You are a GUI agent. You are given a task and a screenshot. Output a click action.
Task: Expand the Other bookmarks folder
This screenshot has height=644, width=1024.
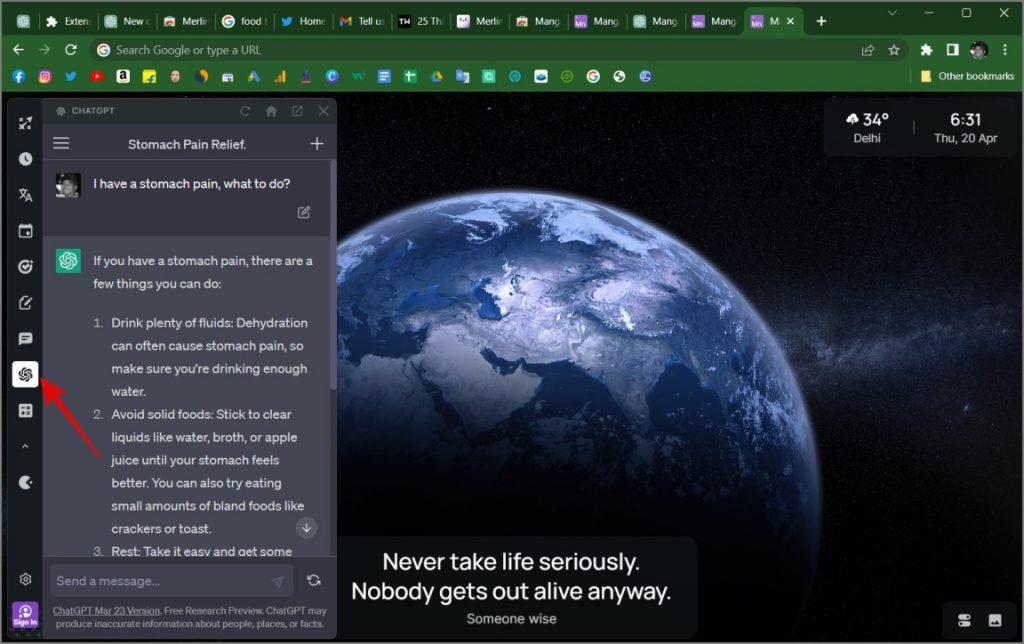(x=968, y=76)
